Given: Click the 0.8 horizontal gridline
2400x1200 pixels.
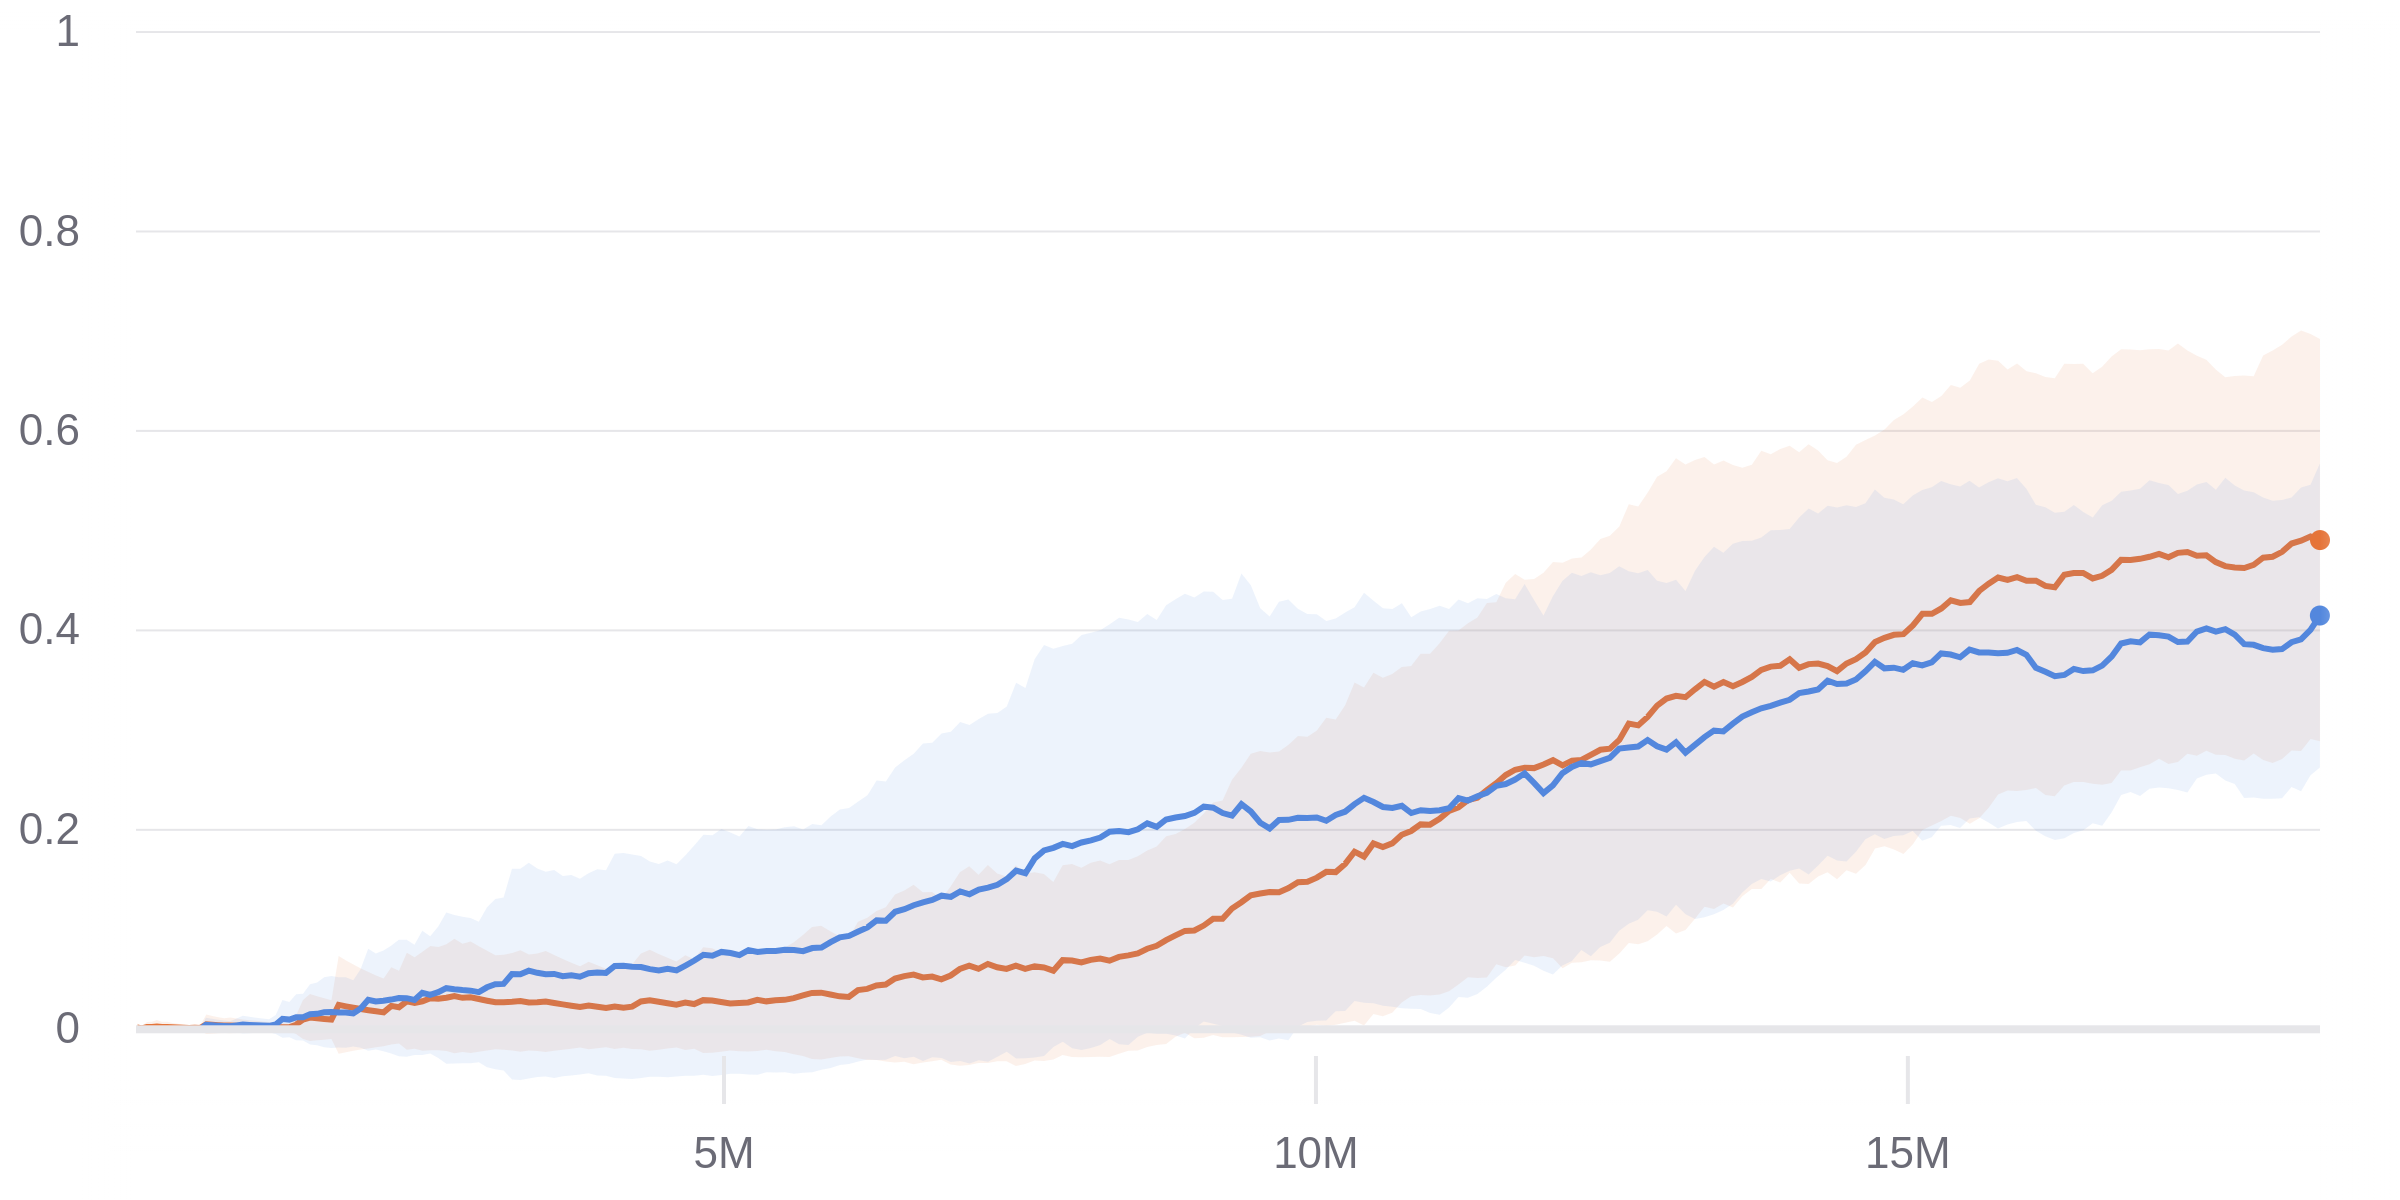Looking at the screenshot, I should point(1200,232).
